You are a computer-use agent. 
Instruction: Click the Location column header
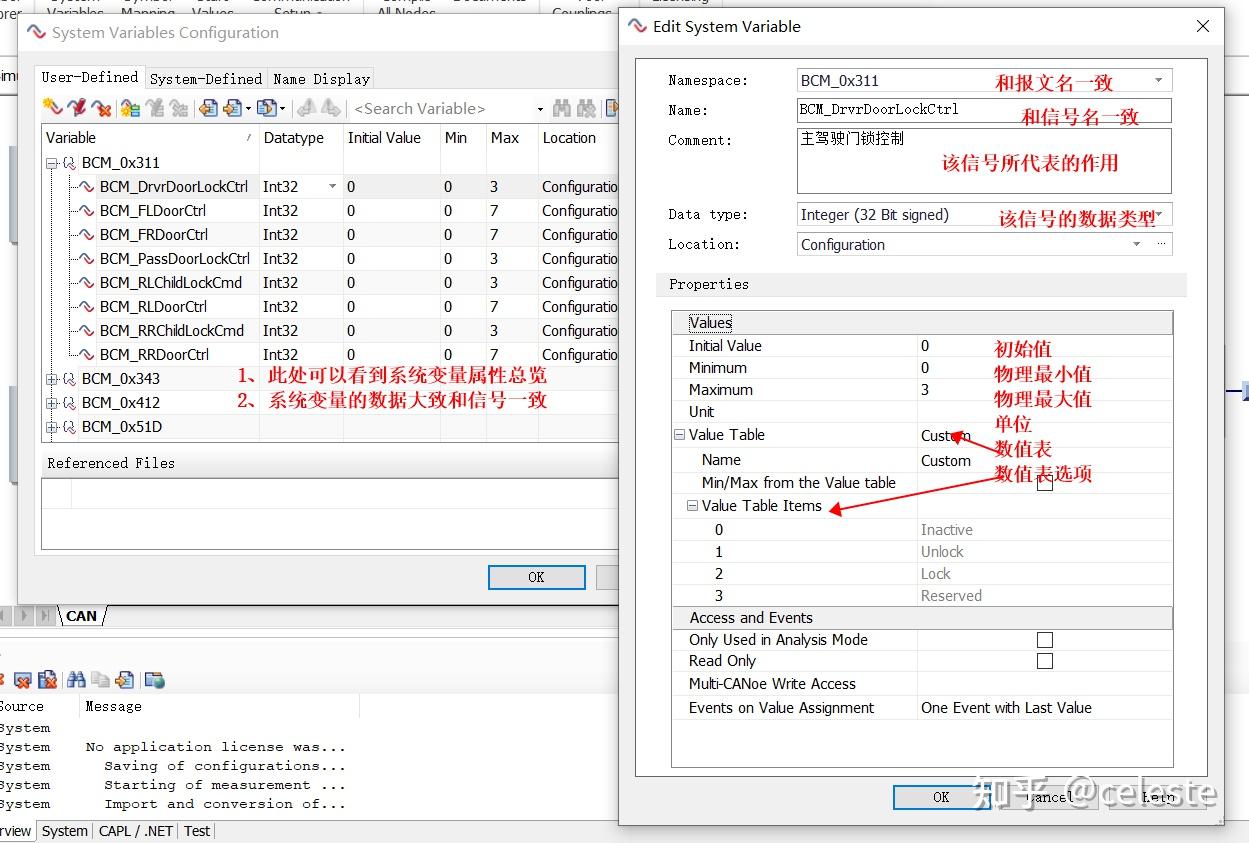pos(578,138)
